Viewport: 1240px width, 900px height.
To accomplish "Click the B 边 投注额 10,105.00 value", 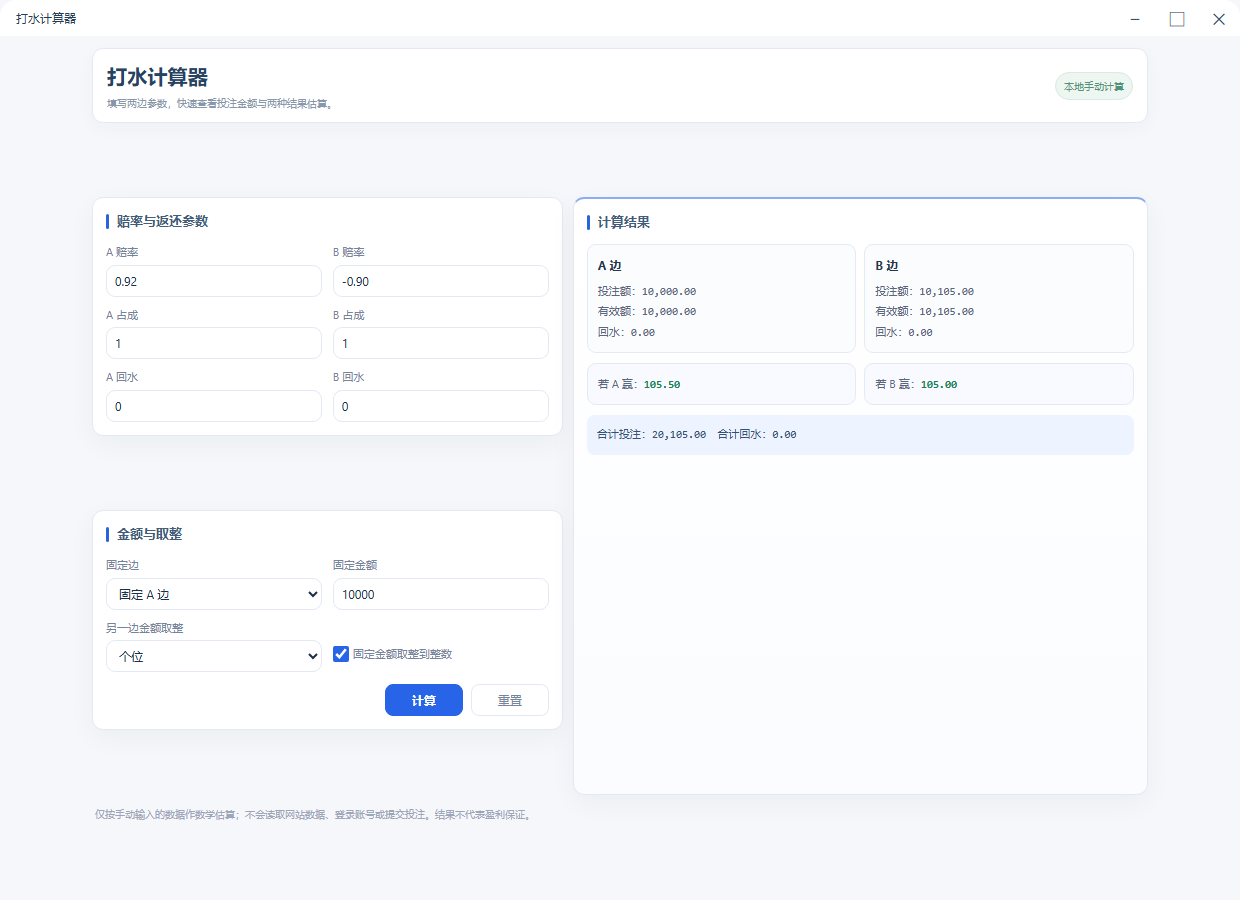I will [x=947, y=292].
